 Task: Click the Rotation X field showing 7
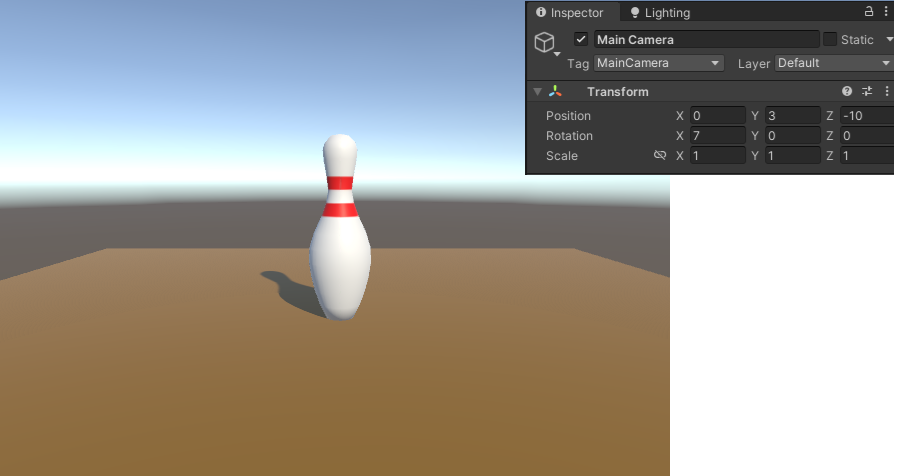(717, 135)
